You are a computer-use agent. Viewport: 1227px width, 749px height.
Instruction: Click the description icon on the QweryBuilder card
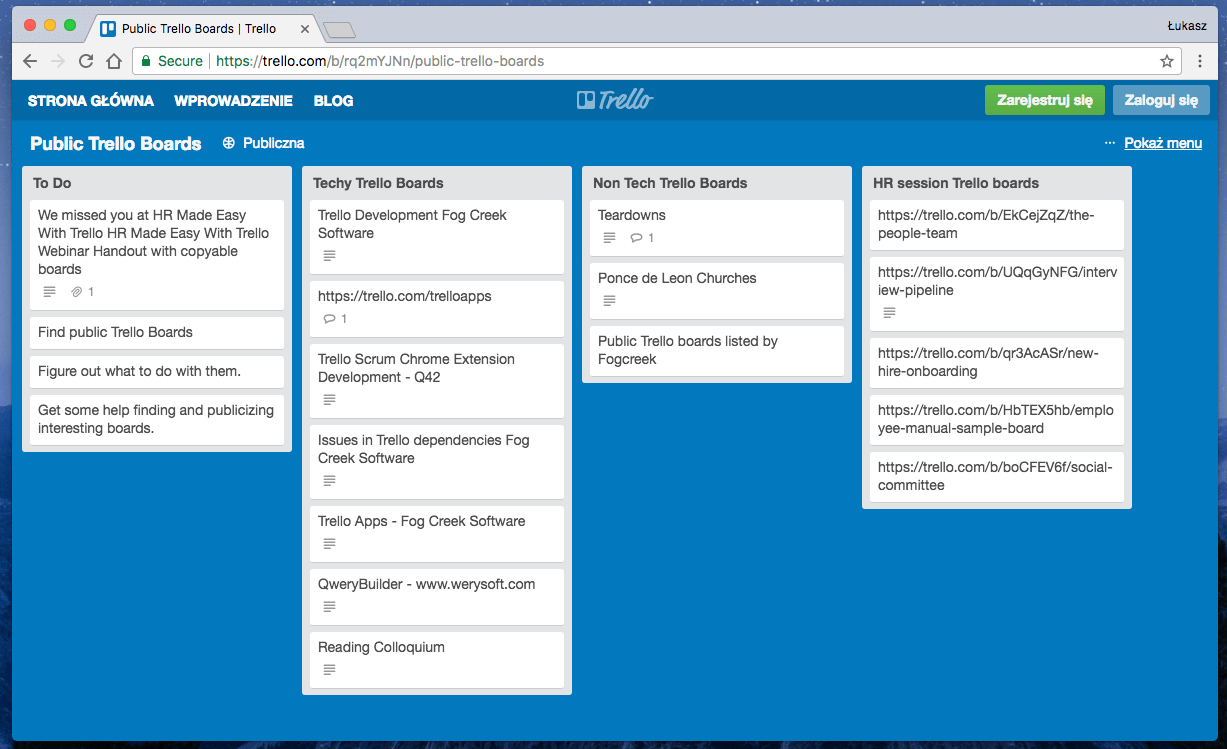point(329,607)
